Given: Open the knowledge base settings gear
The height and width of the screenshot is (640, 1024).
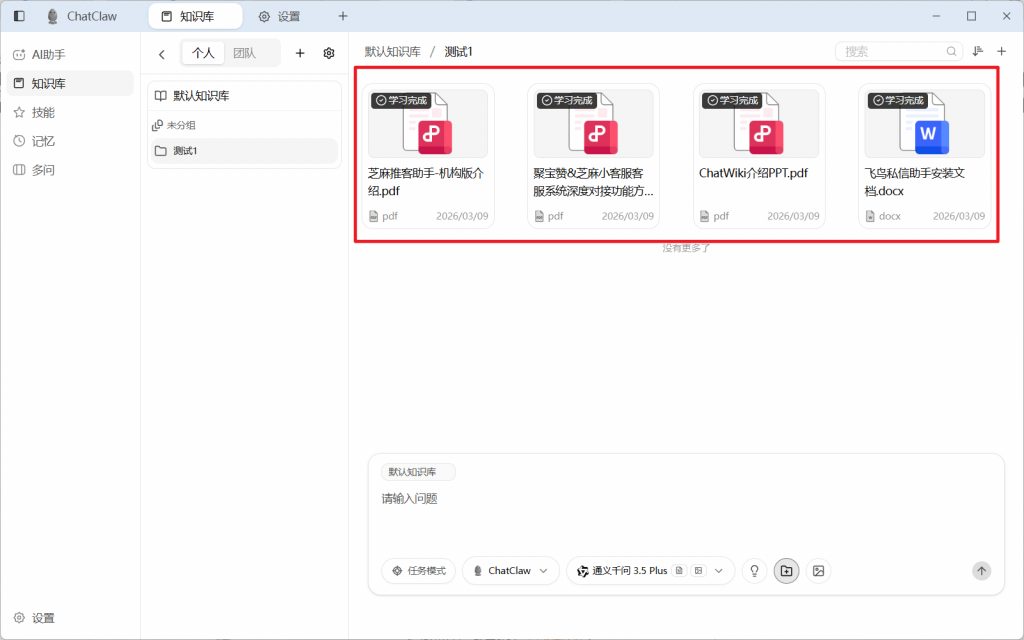Looking at the screenshot, I should point(329,52).
